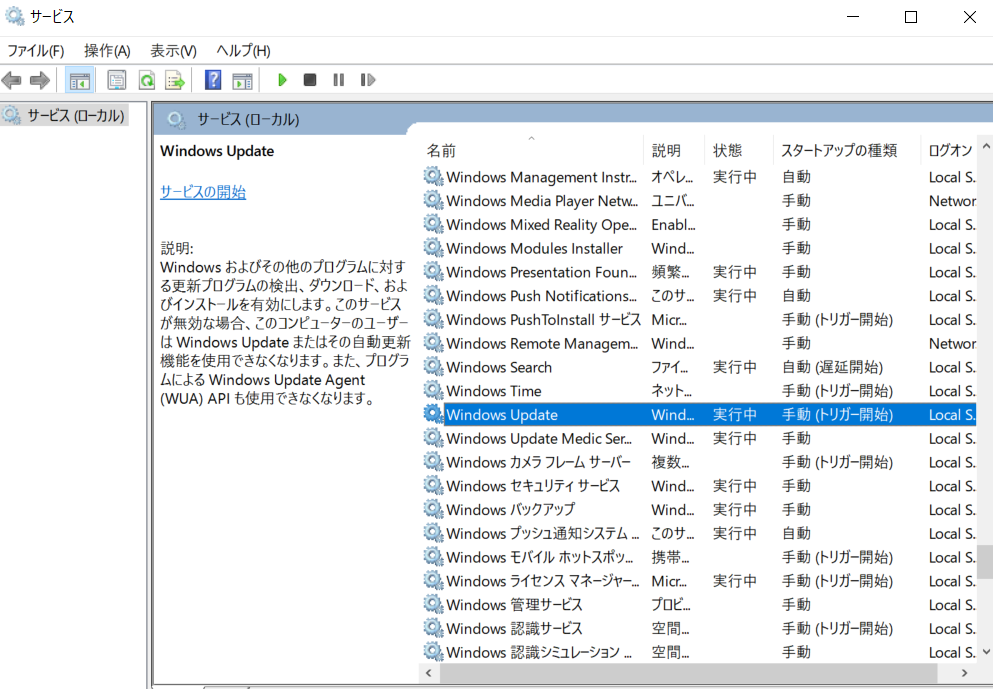Select the Windows Media Player Network row
The height and width of the screenshot is (689, 993).
pos(699,201)
